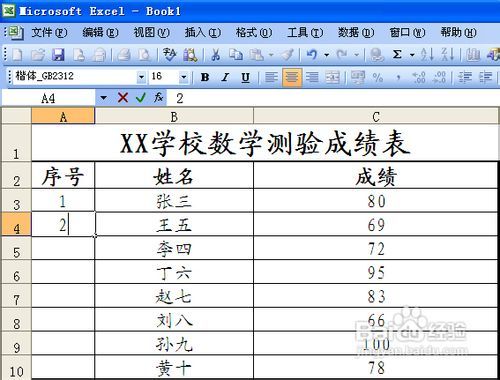
Task: Toggle the active Center alignment button
Action: coord(292,78)
